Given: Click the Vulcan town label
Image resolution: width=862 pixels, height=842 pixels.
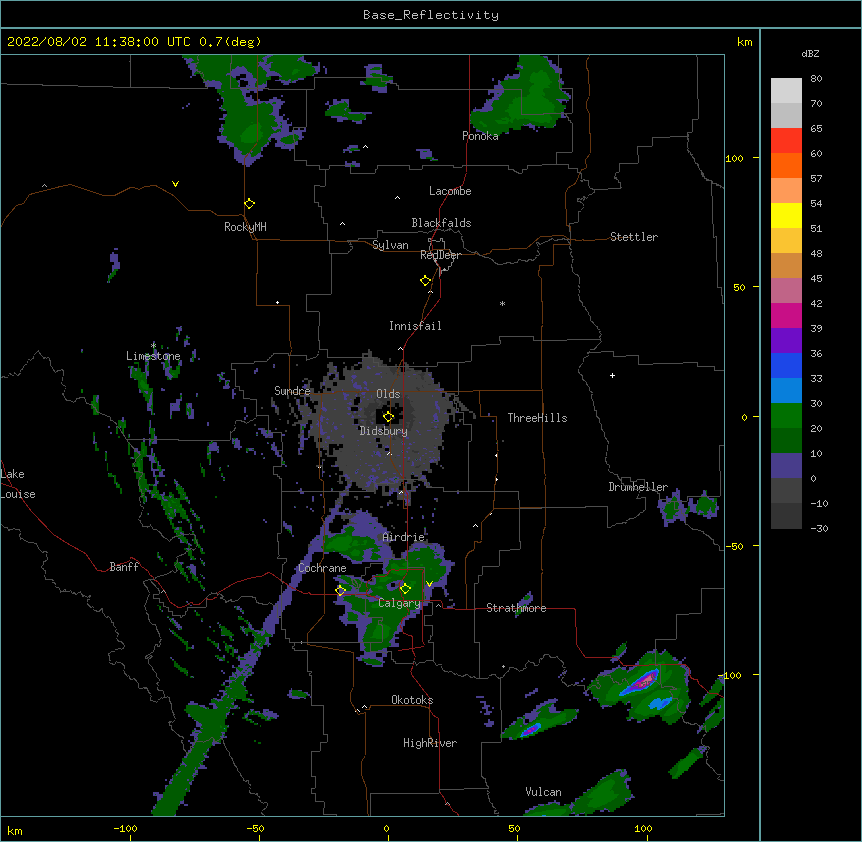Looking at the screenshot, I should point(543,792).
